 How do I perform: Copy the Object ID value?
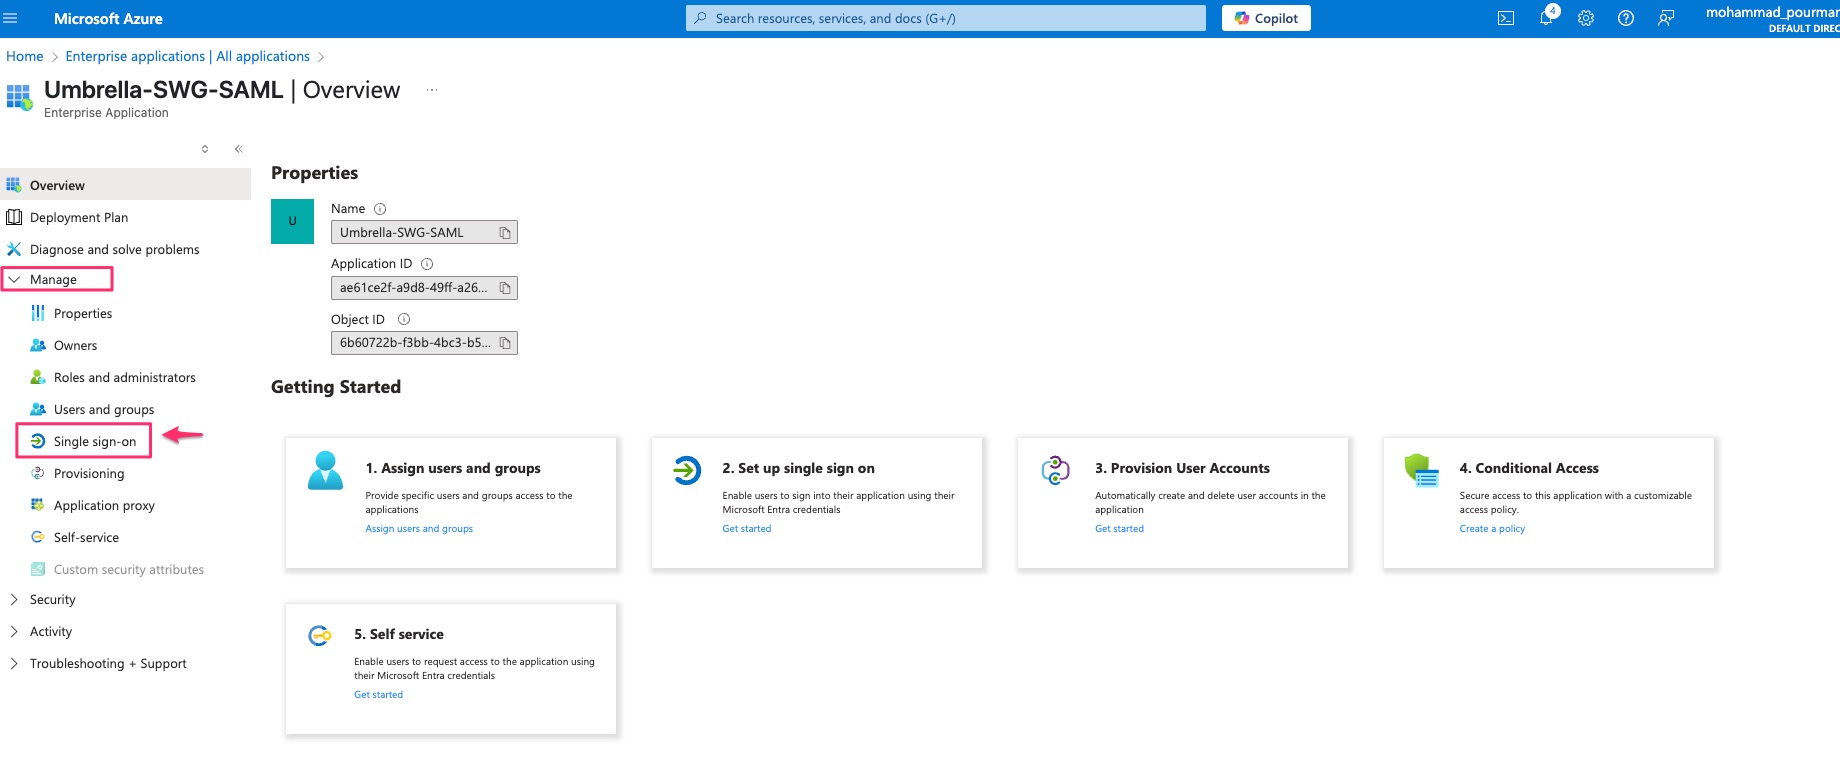point(505,343)
